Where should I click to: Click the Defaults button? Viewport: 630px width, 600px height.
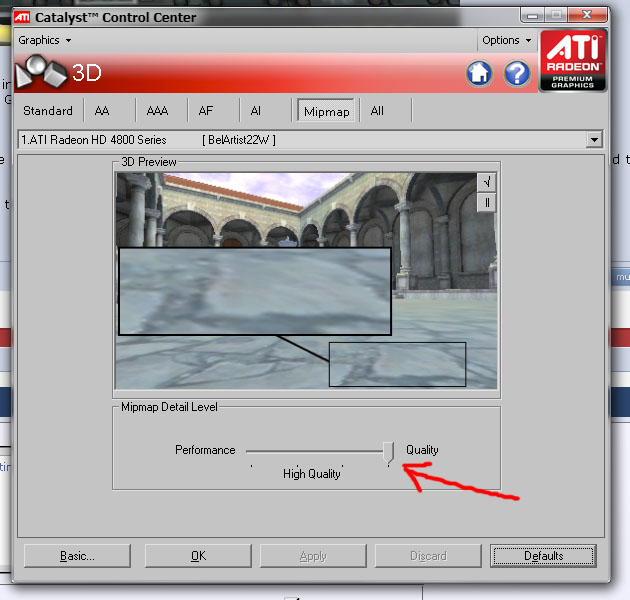(543, 556)
